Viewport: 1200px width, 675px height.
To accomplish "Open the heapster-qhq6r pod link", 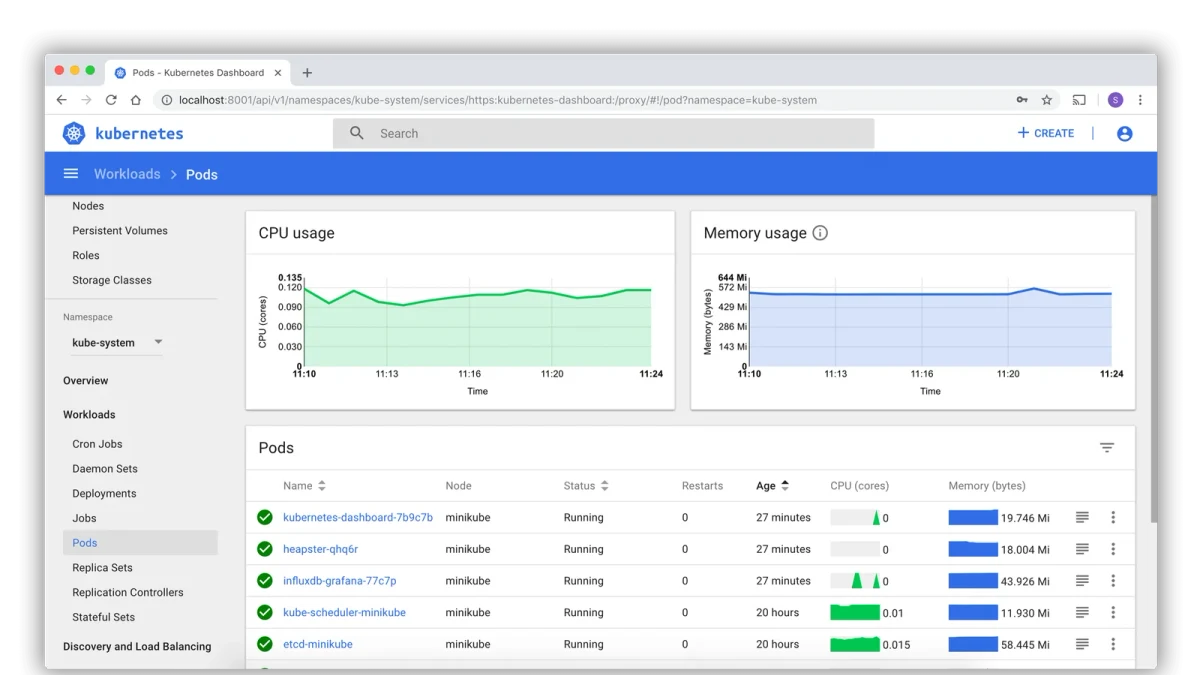I will (x=320, y=549).
